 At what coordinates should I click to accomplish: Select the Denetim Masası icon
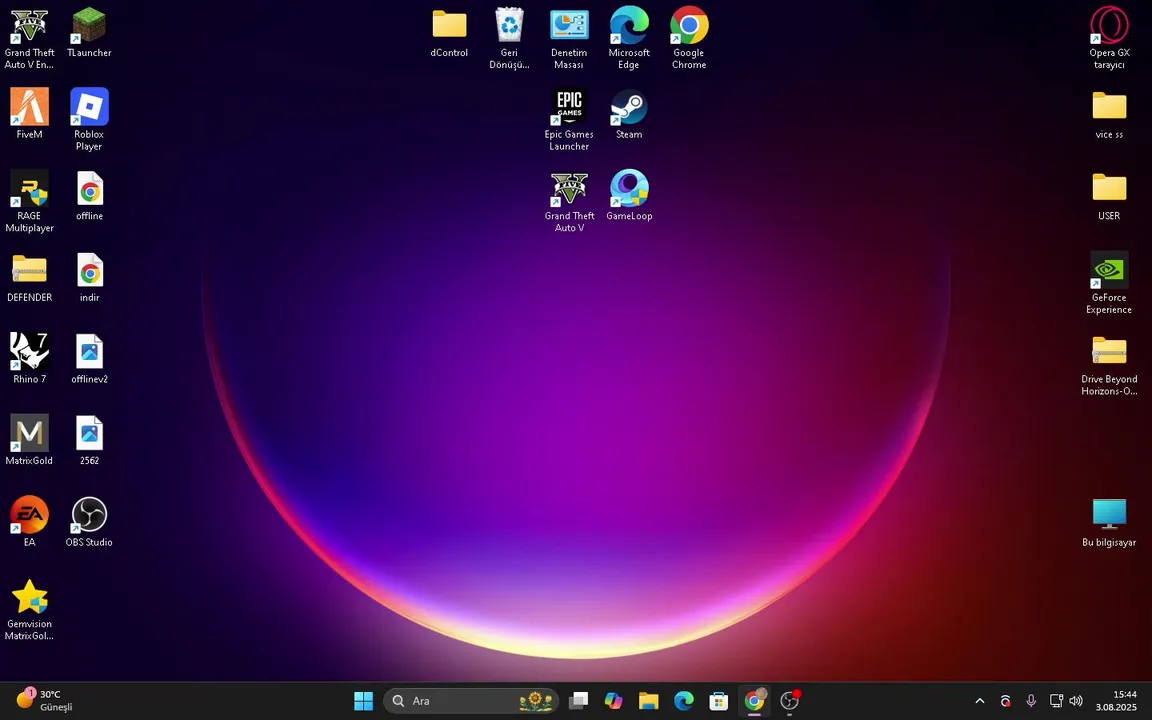click(569, 39)
